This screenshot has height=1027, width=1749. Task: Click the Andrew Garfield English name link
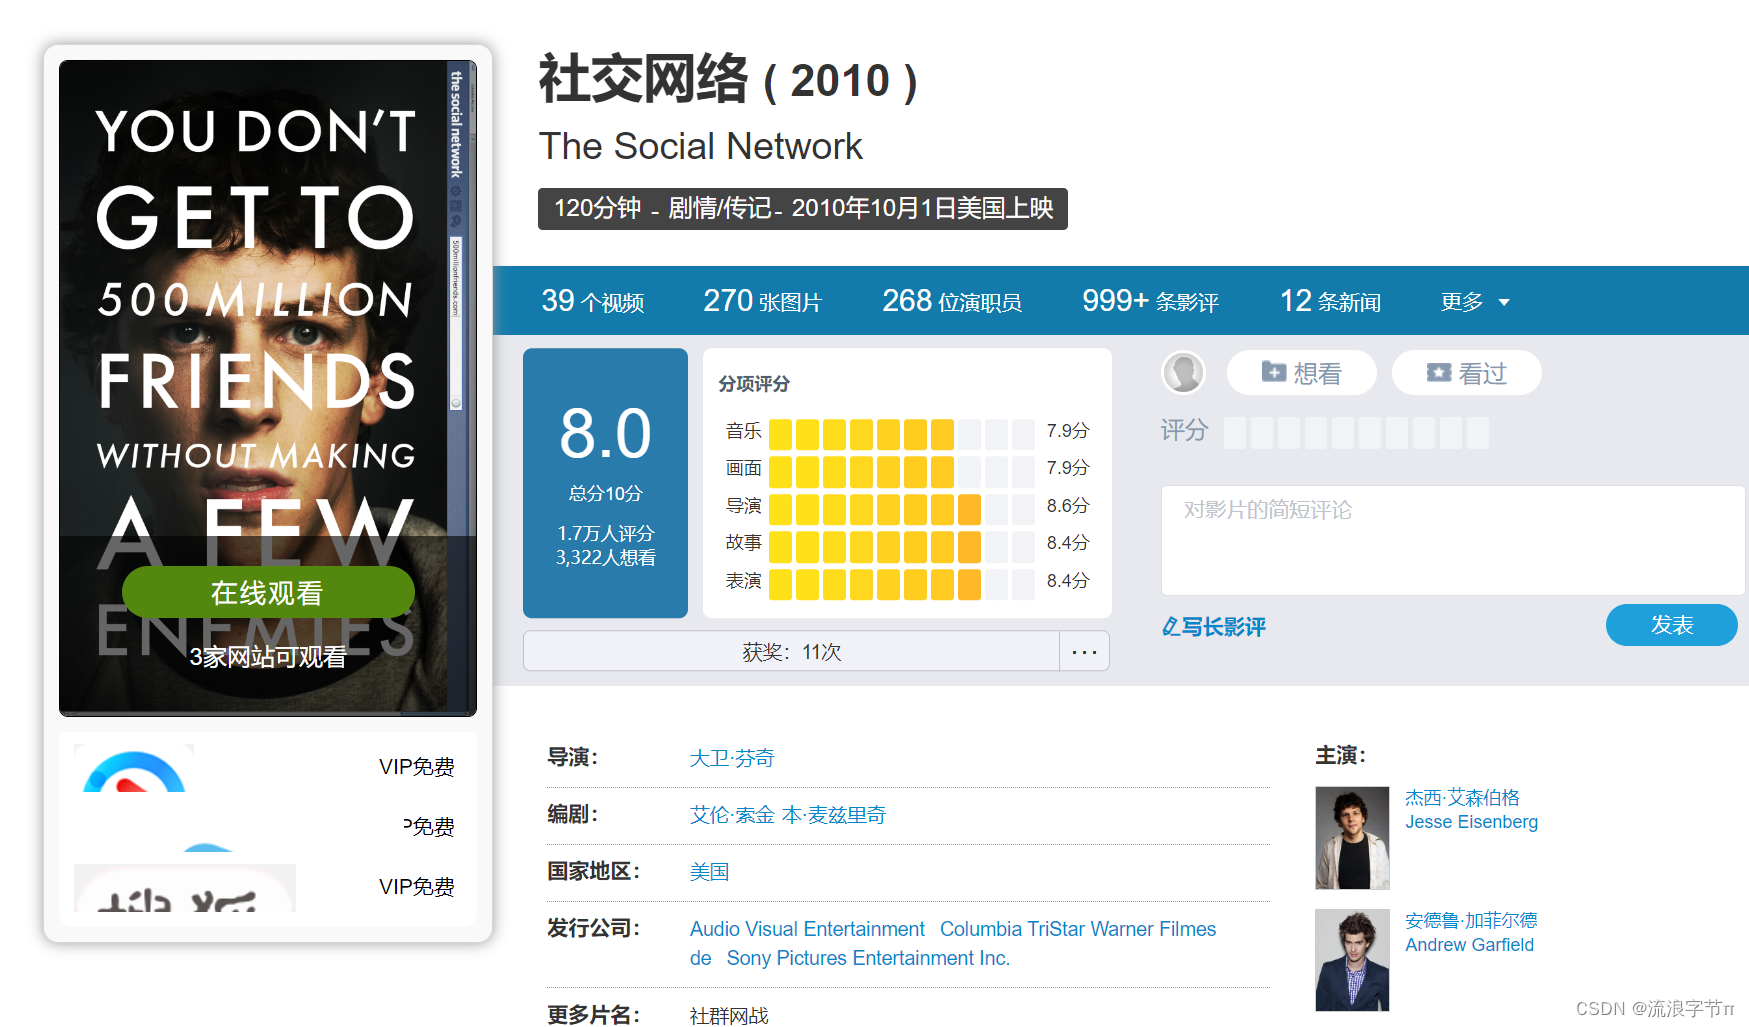[1469, 945]
